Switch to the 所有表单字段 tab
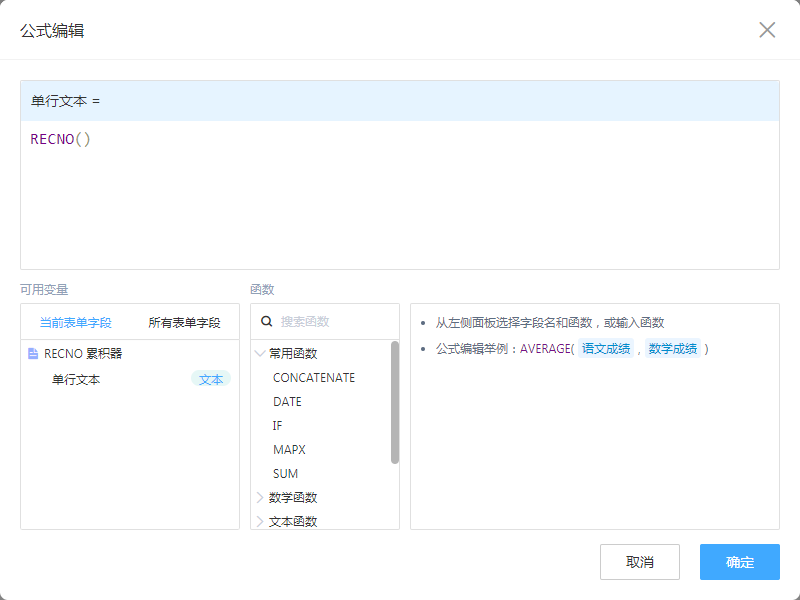800x600 pixels. click(184, 323)
